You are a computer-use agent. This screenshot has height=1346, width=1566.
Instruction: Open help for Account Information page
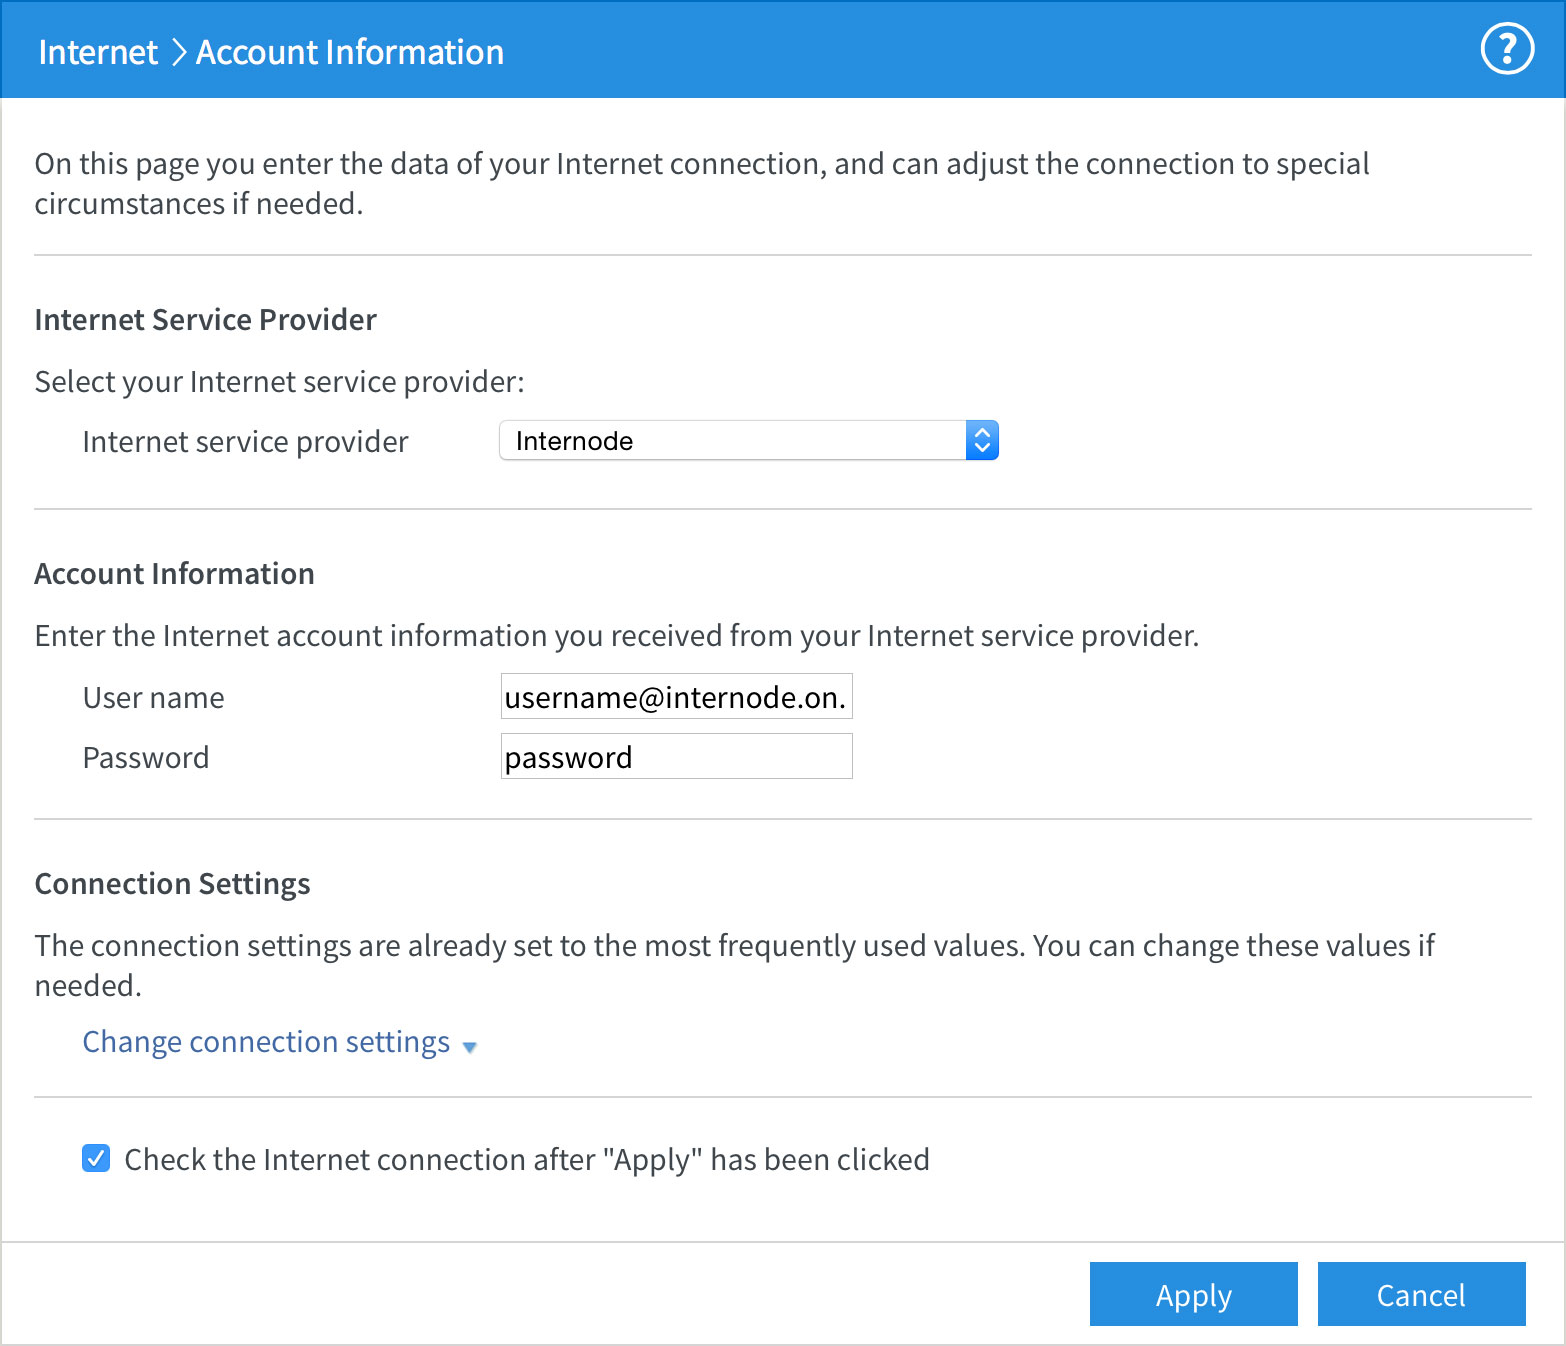coord(1507,49)
